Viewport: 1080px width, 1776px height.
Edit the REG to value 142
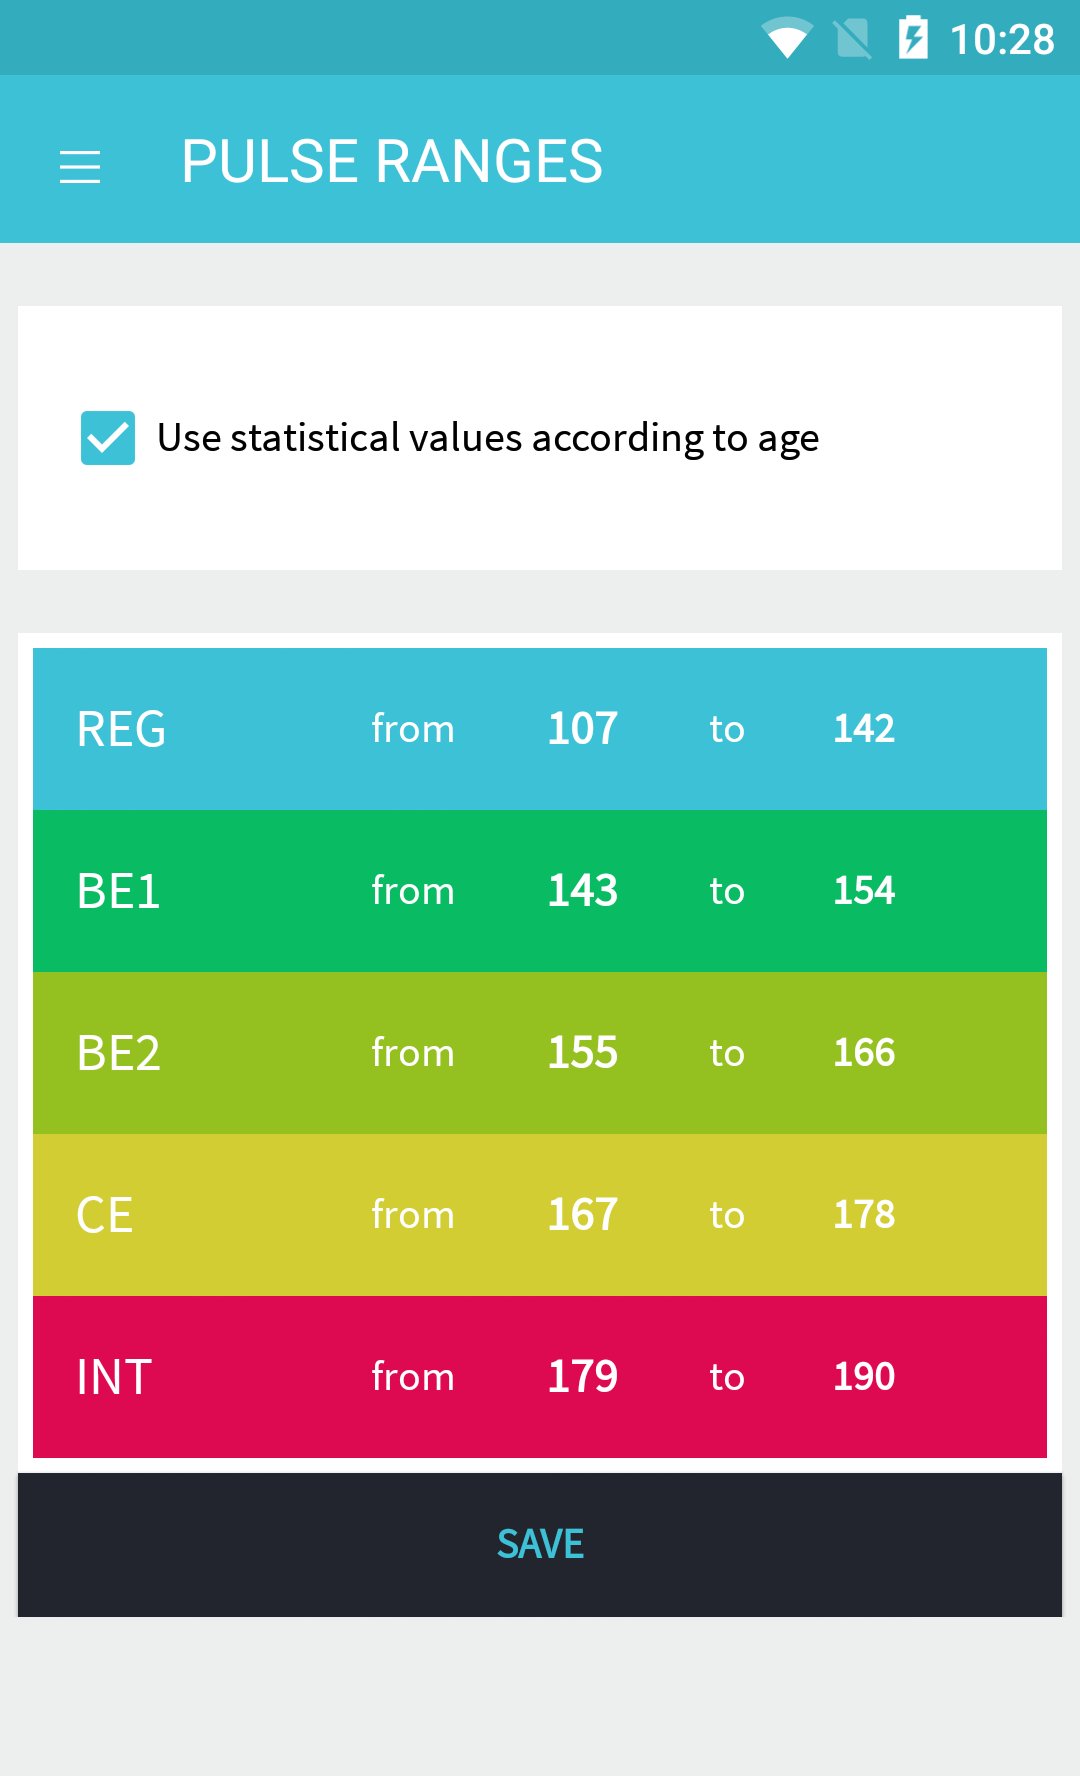864,729
